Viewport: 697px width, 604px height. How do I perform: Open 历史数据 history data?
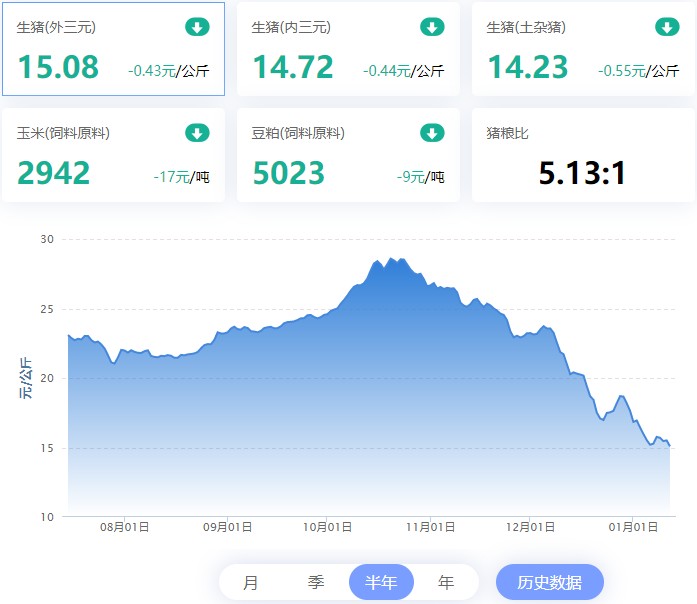click(549, 582)
